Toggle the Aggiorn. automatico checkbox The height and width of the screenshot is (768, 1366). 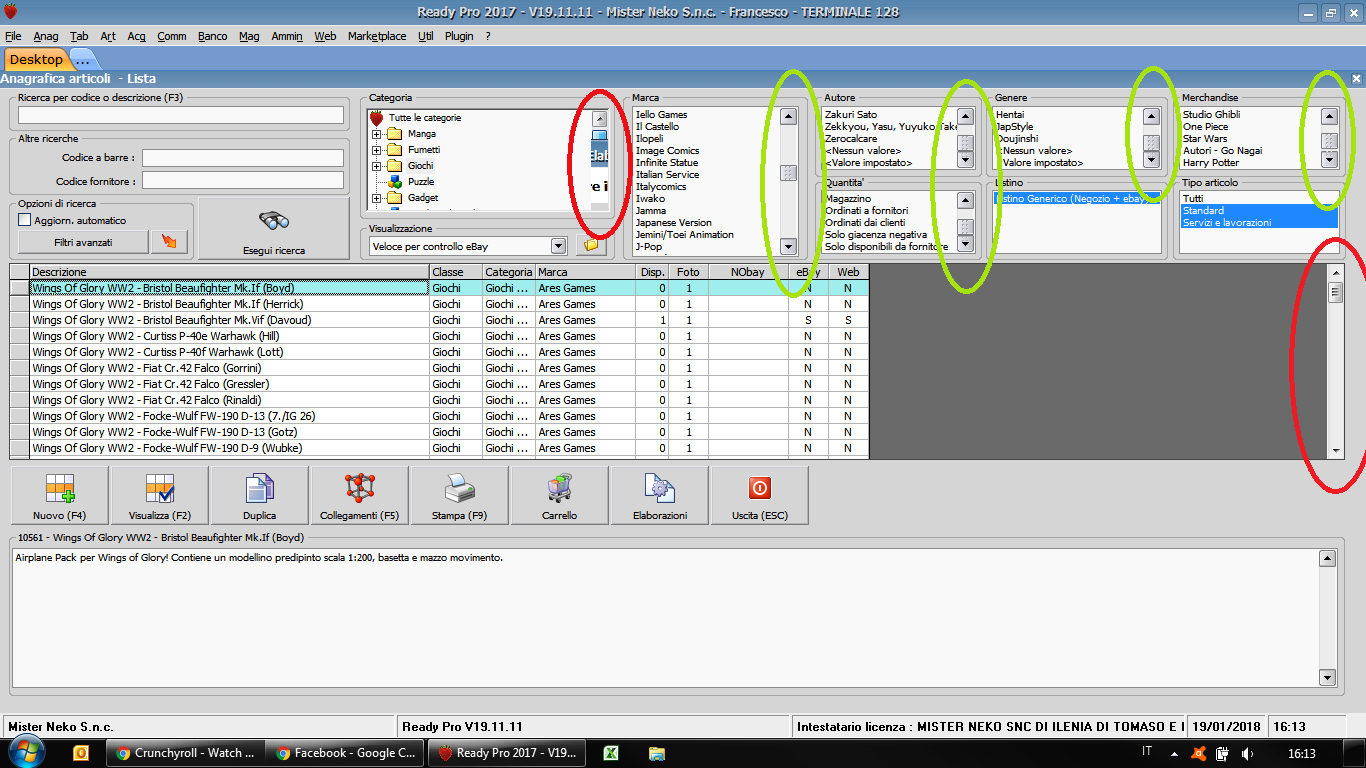pyautogui.click(x=25, y=220)
